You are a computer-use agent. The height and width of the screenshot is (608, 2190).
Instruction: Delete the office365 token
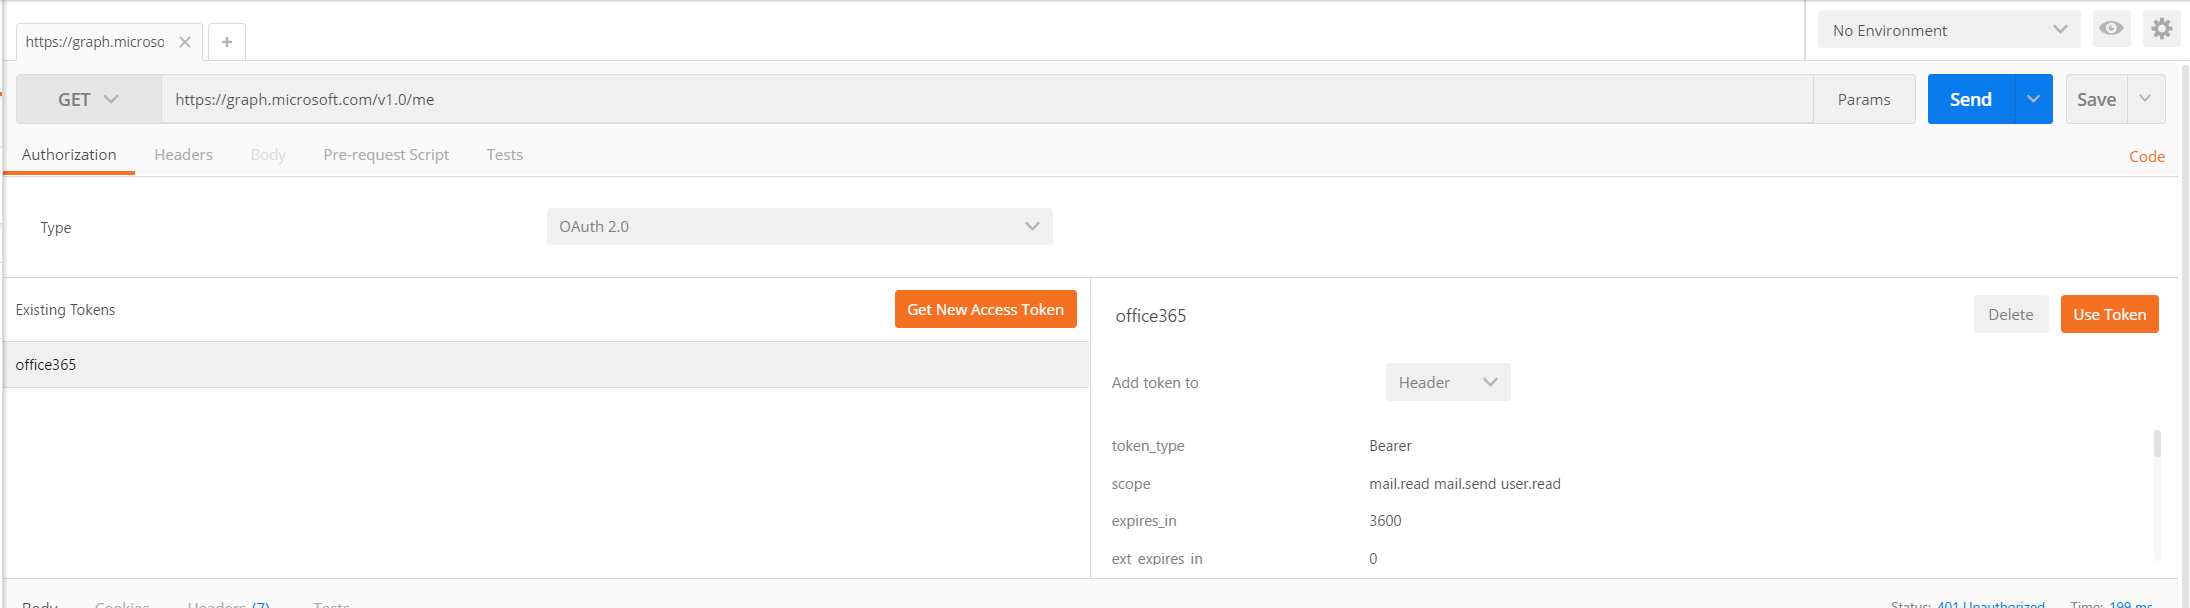pyautogui.click(x=2010, y=314)
